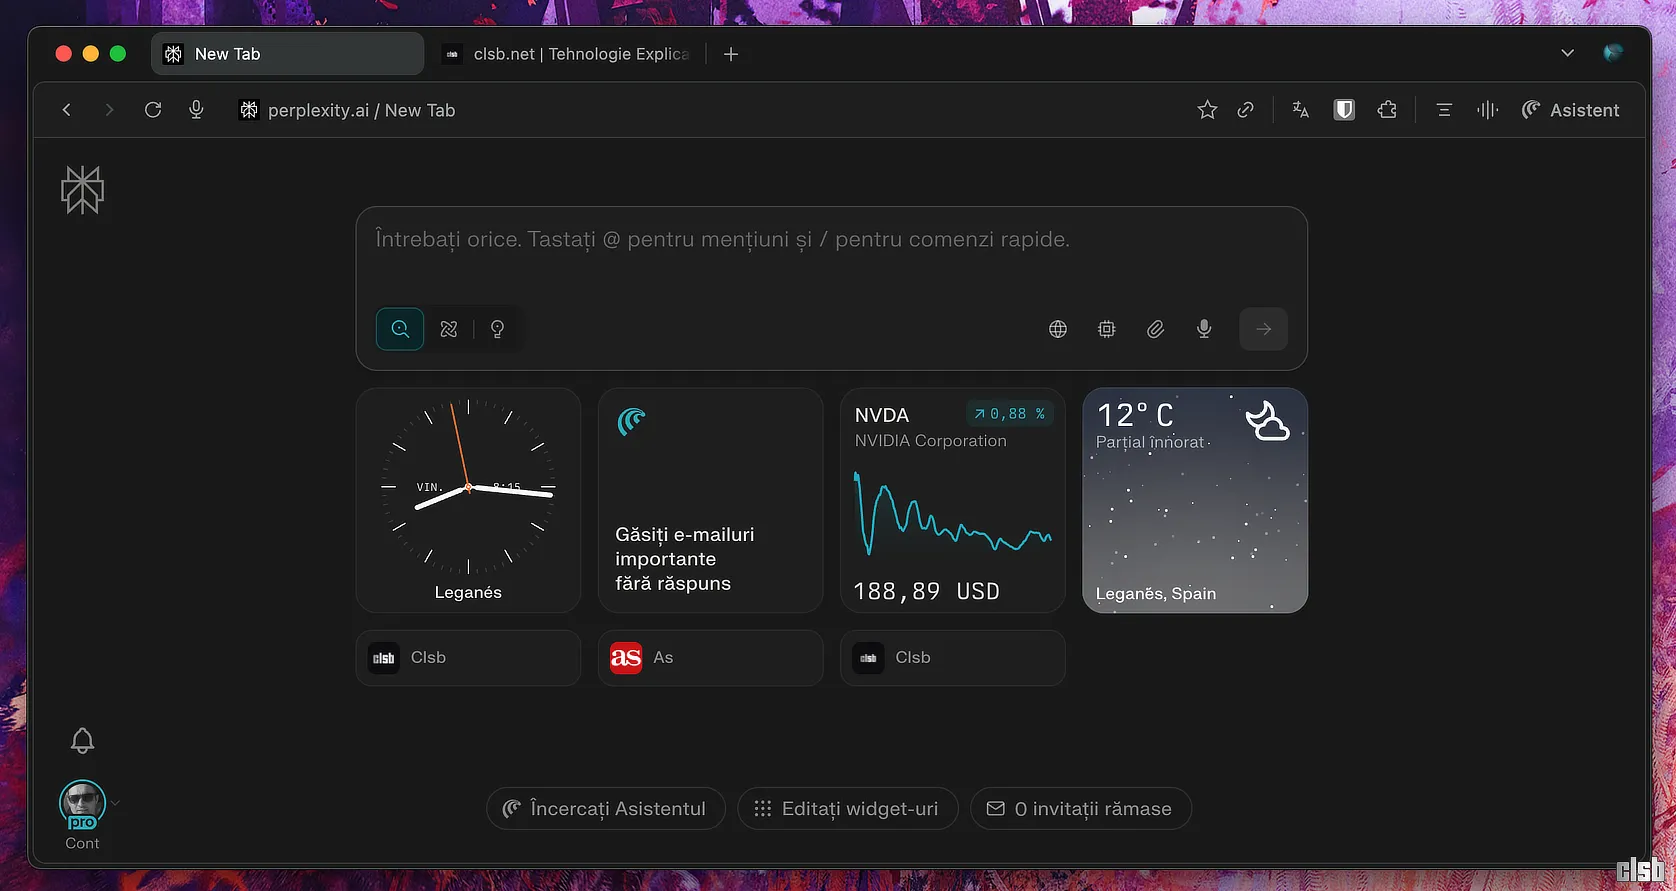Image resolution: width=1676 pixels, height=891 pixels.
Task: Expand the tab list chevron dropdown
Action: [x=1567, y=53]
